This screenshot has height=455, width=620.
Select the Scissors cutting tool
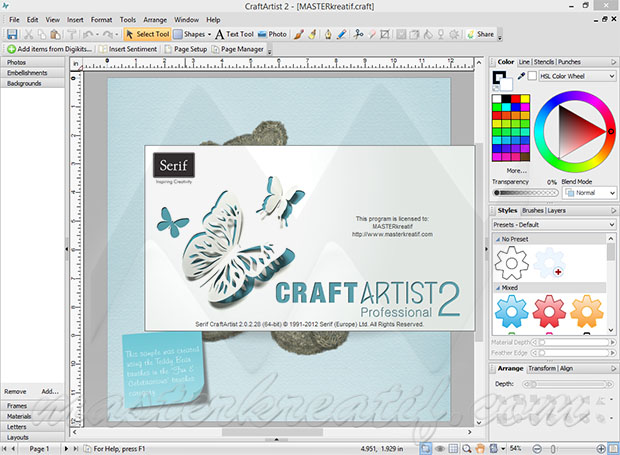click(x=358, y=34)
